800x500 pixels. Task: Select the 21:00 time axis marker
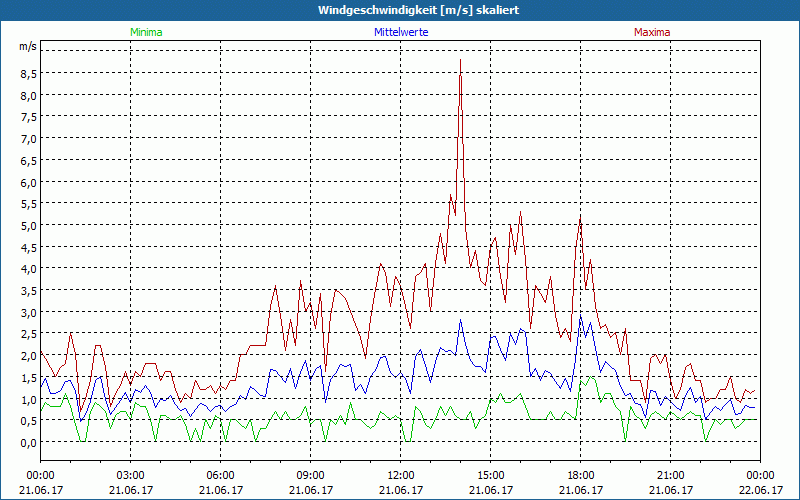(670, 475)
